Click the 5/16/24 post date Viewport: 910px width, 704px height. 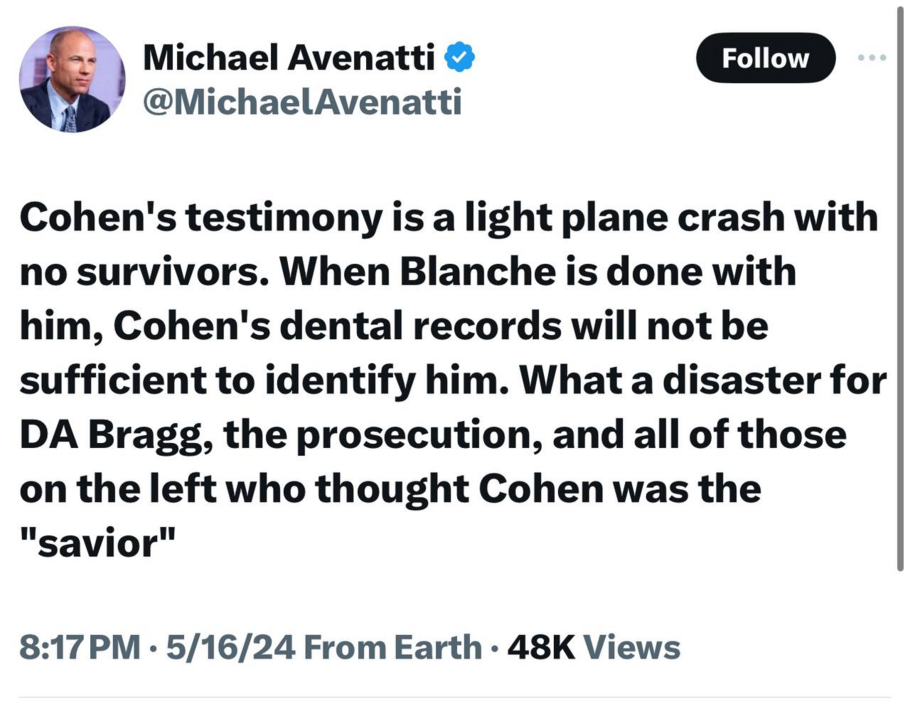point(228,647)
